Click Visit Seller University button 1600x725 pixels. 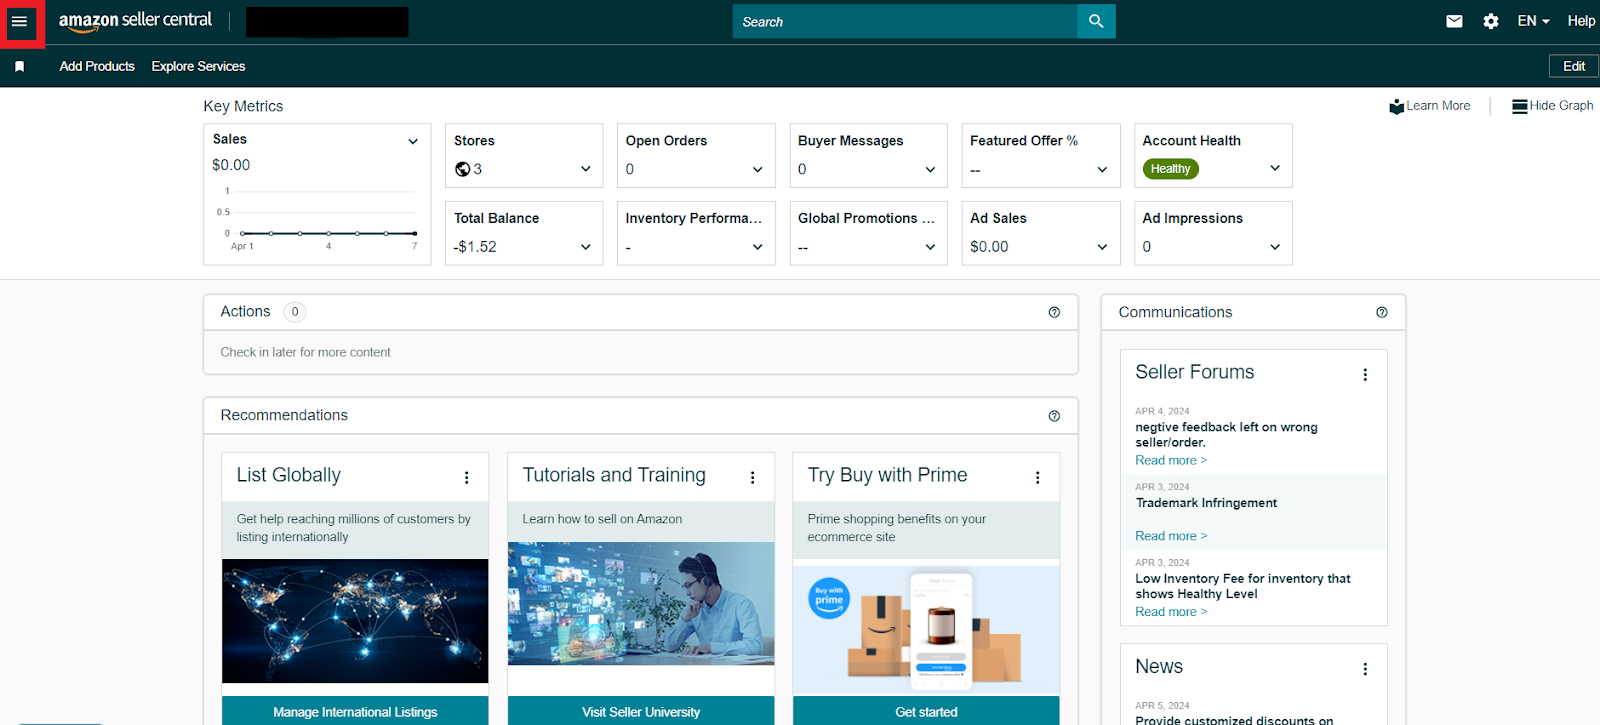[x=641, y=711]
